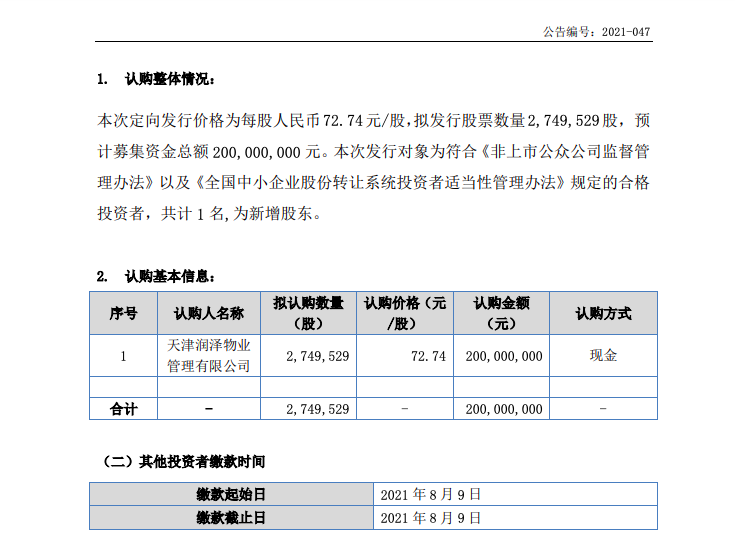Select the 现金 payment method cell

[x=603, y=356]
